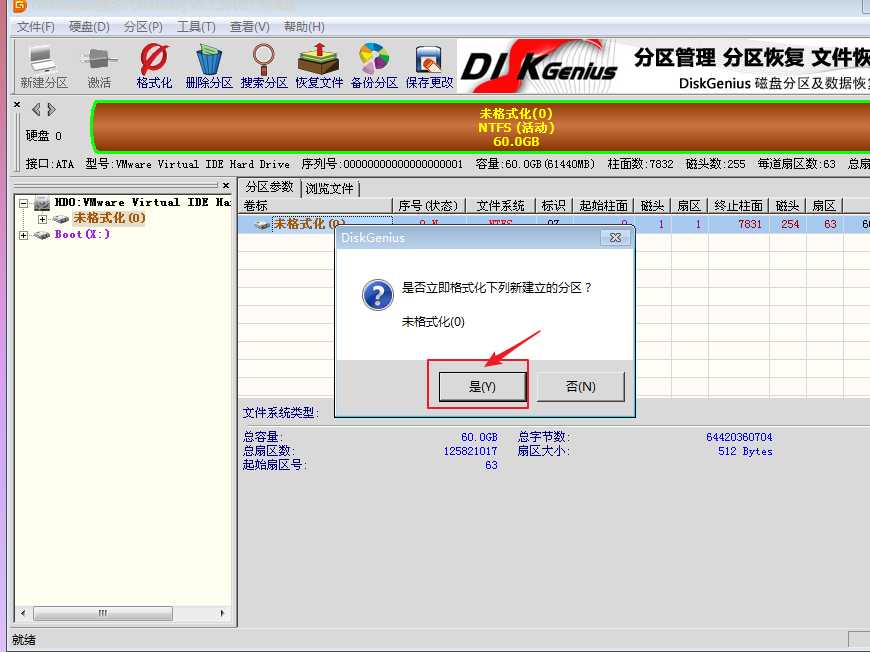Open the Recover Files (恢复文件) tool
The width and height of the screenshot is (870, 652).
pos(319,67)
